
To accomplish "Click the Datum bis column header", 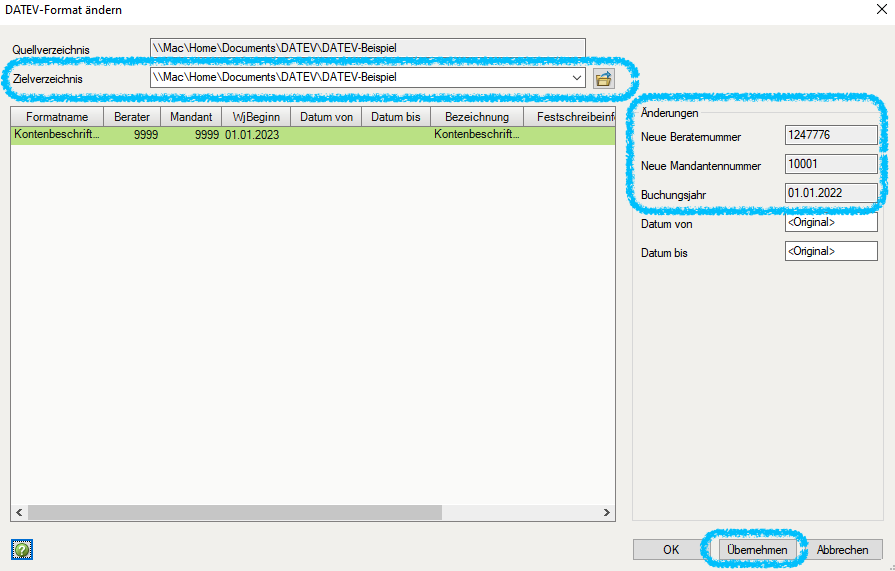I will click(396, 116).
